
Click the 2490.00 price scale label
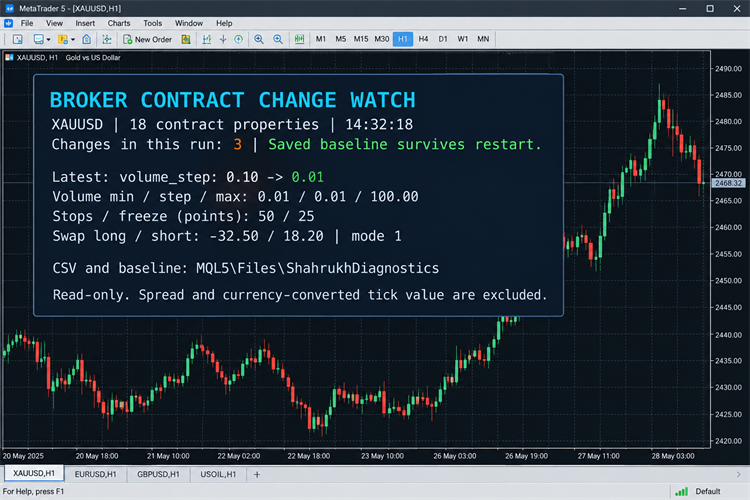coord(728,68)
